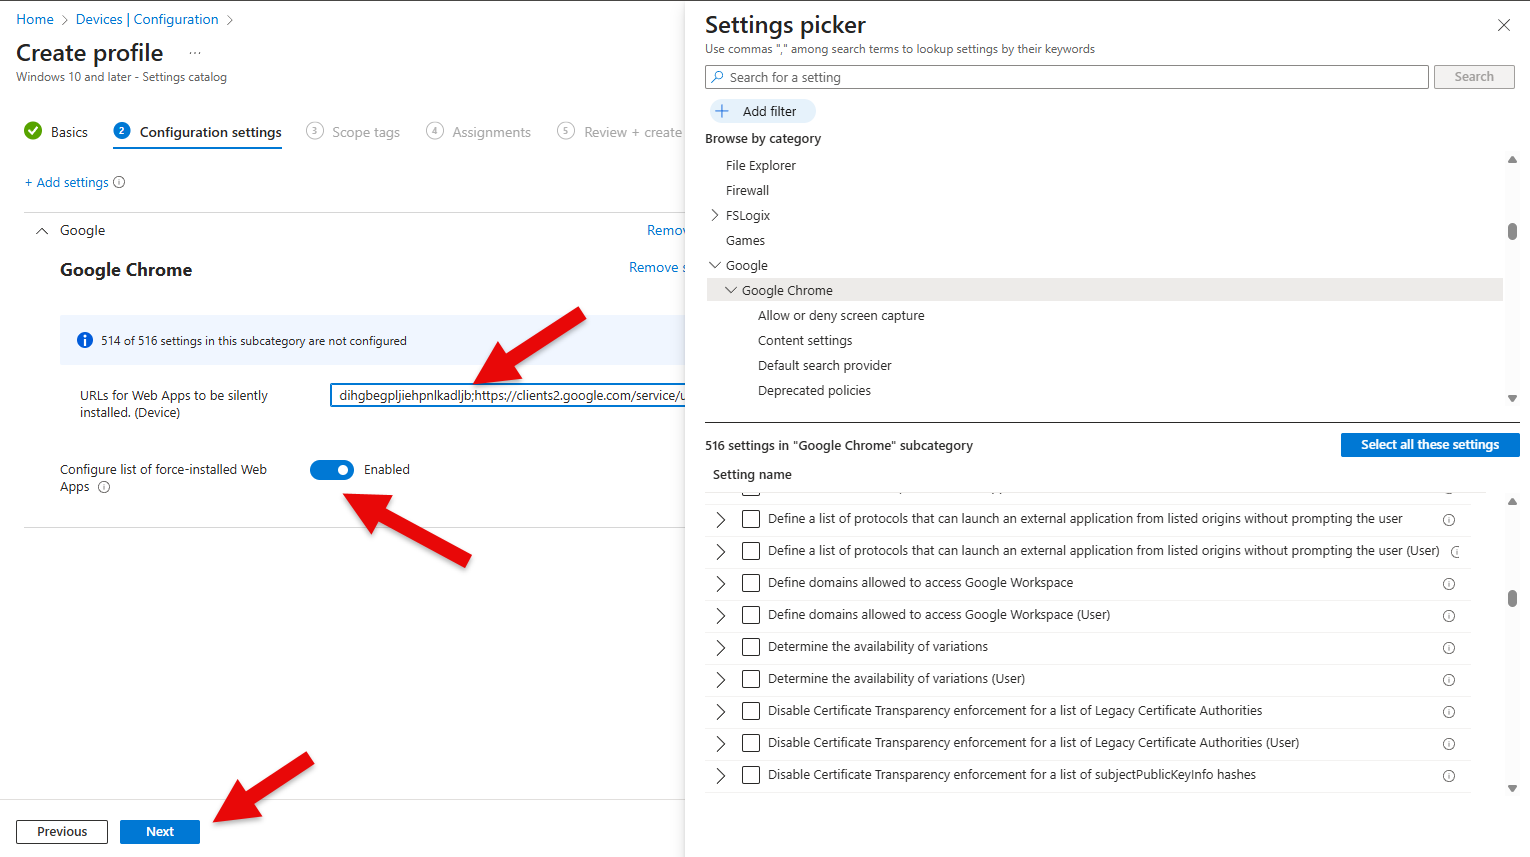
Task: Click the Search for a setting field
Action: pyautogui.click(x=1067, y=77)
